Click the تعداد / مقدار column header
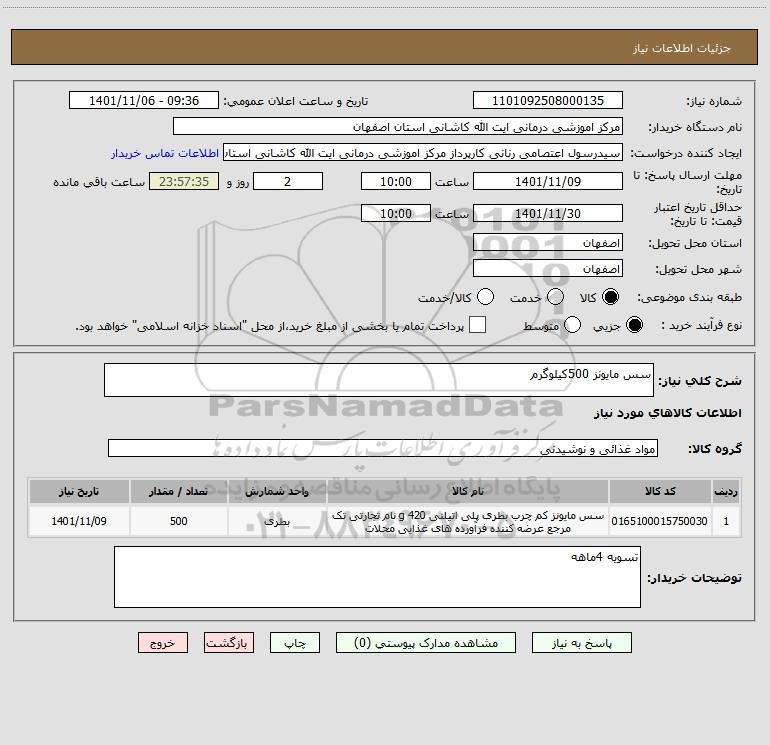 coord(179,491)
